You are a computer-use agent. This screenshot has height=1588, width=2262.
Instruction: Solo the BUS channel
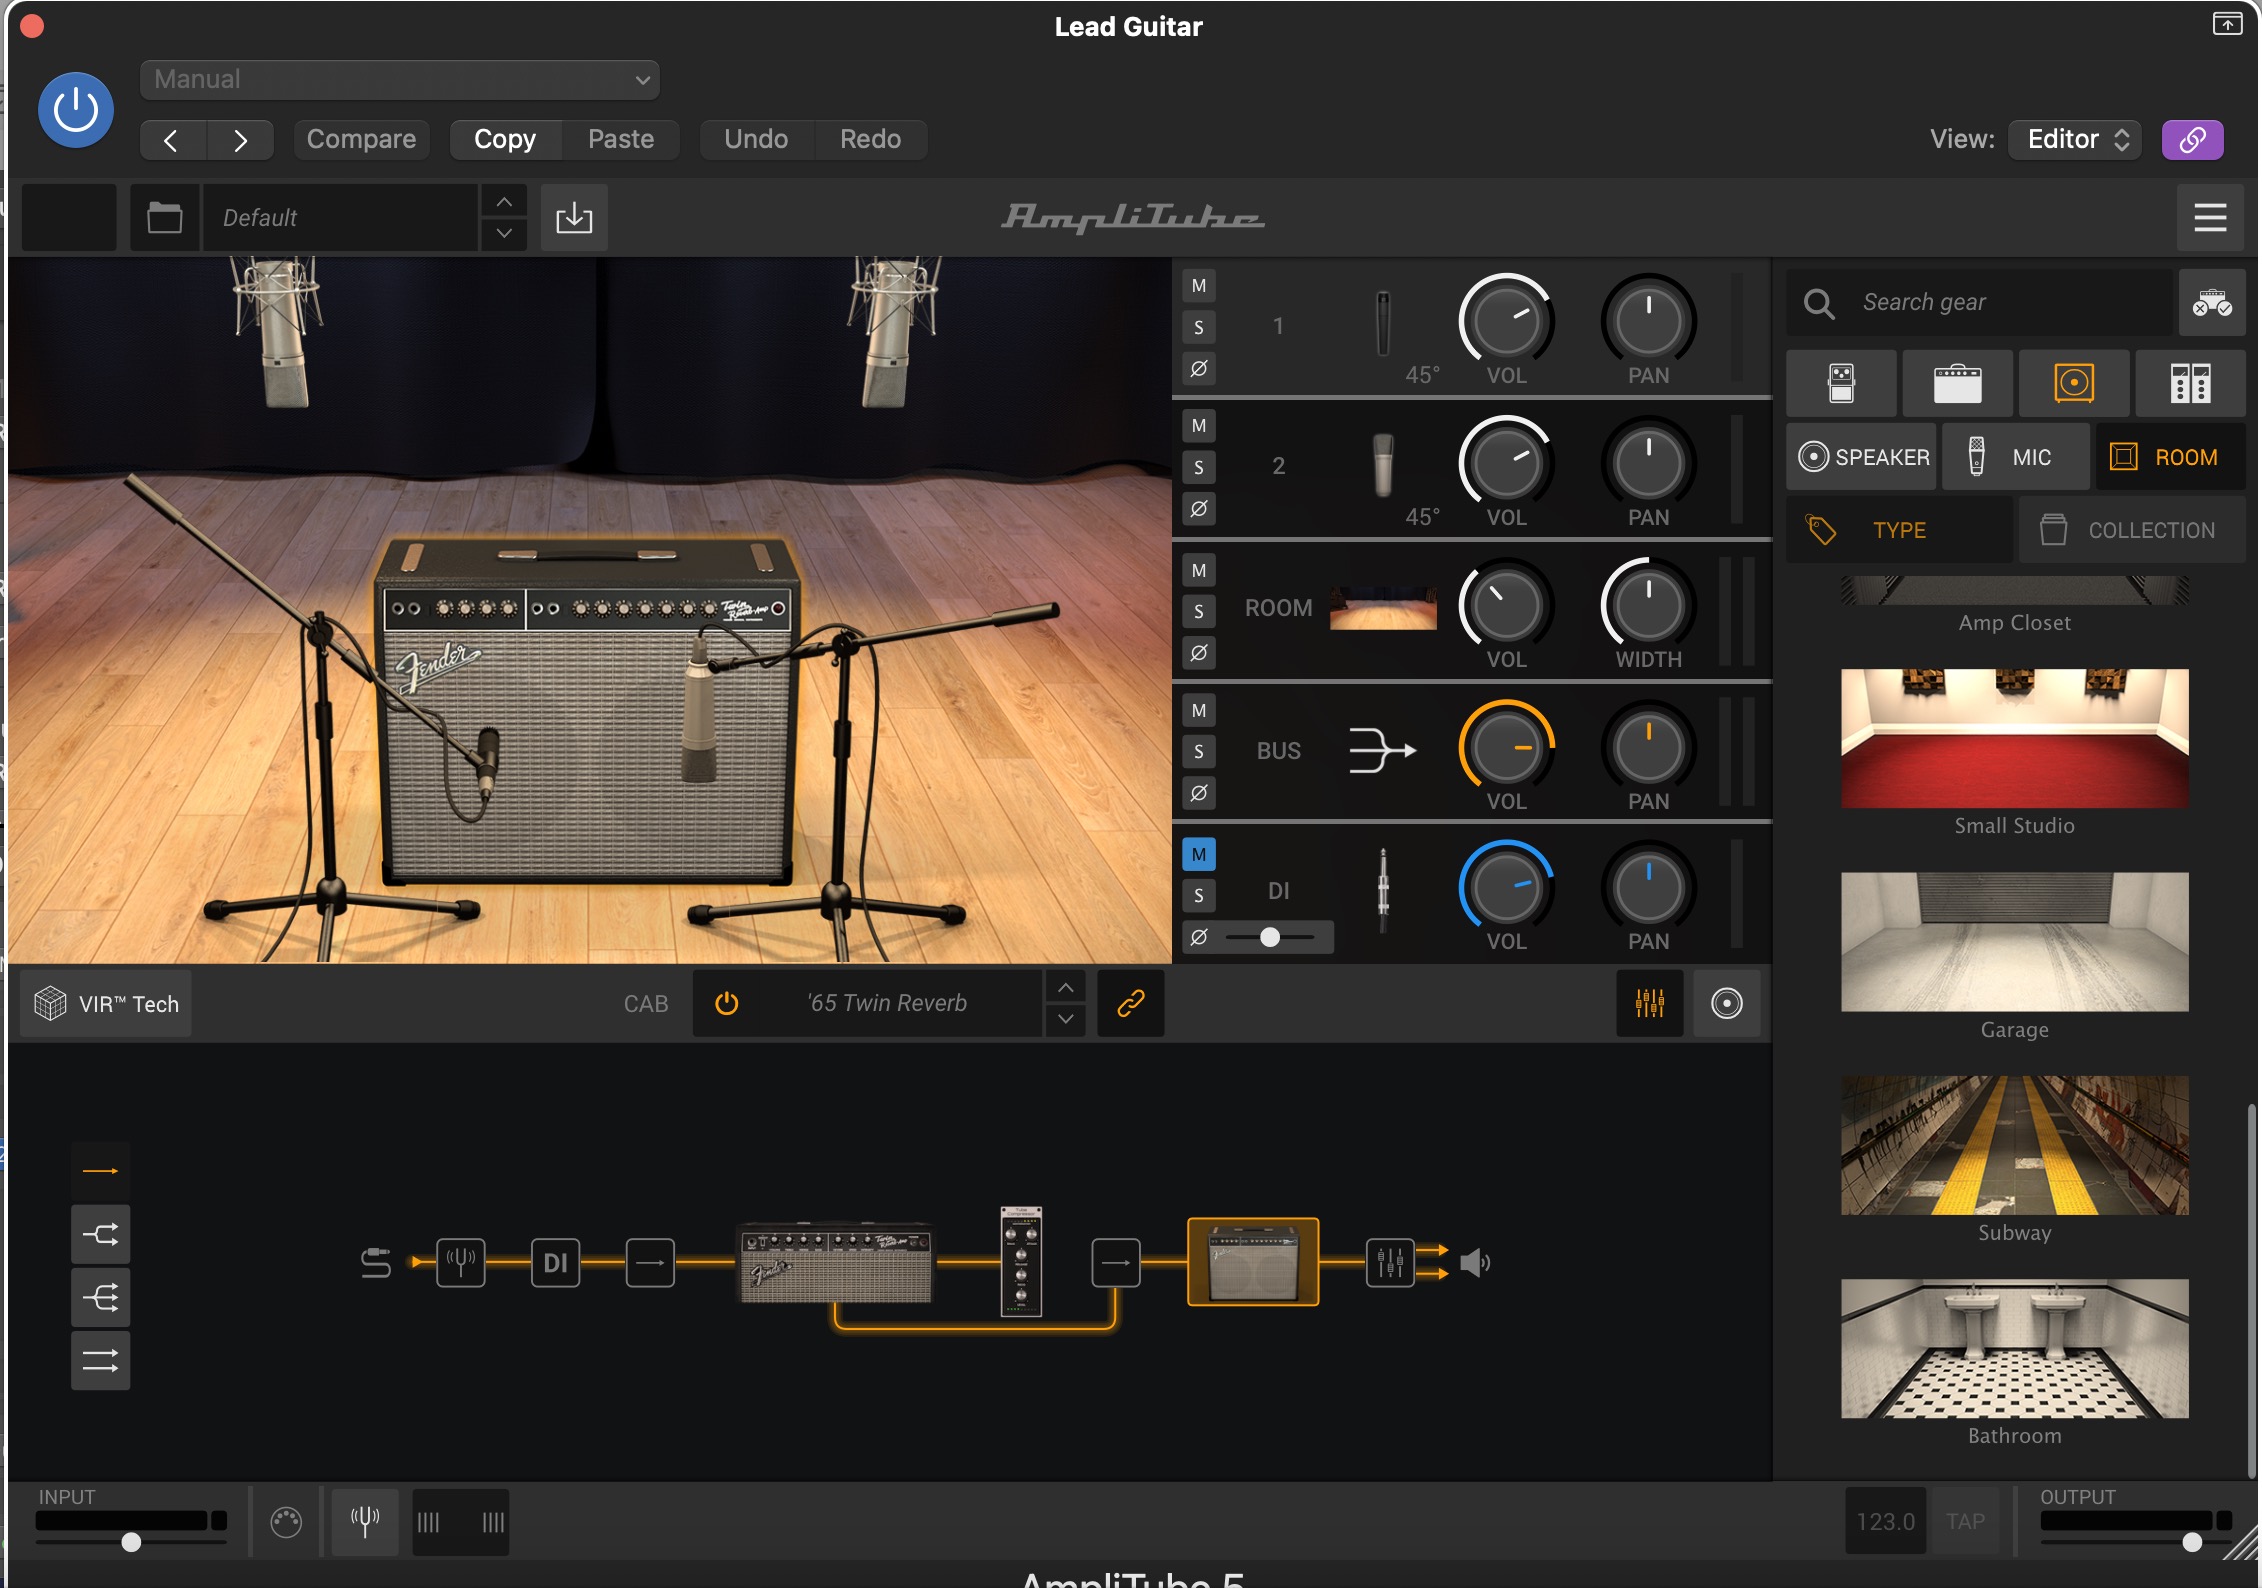pos(1199,751)
